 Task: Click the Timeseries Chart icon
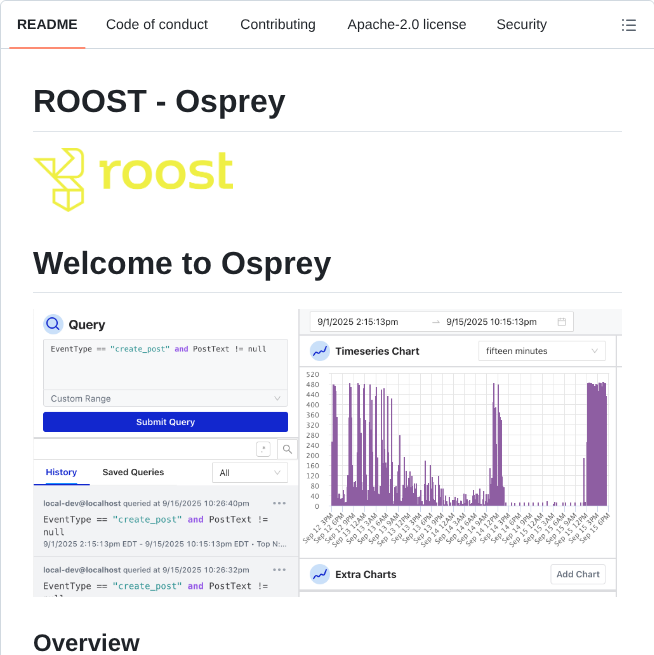(x=320, y=351)
